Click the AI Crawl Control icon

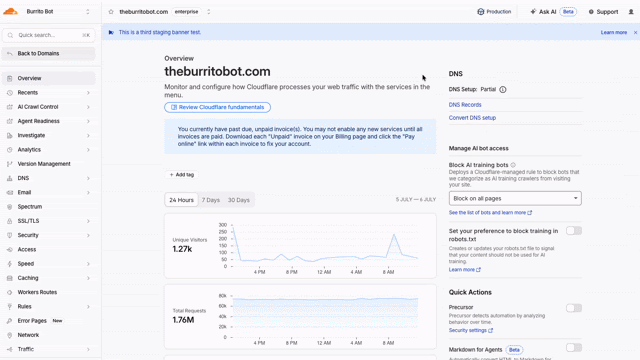click(10, 107)
